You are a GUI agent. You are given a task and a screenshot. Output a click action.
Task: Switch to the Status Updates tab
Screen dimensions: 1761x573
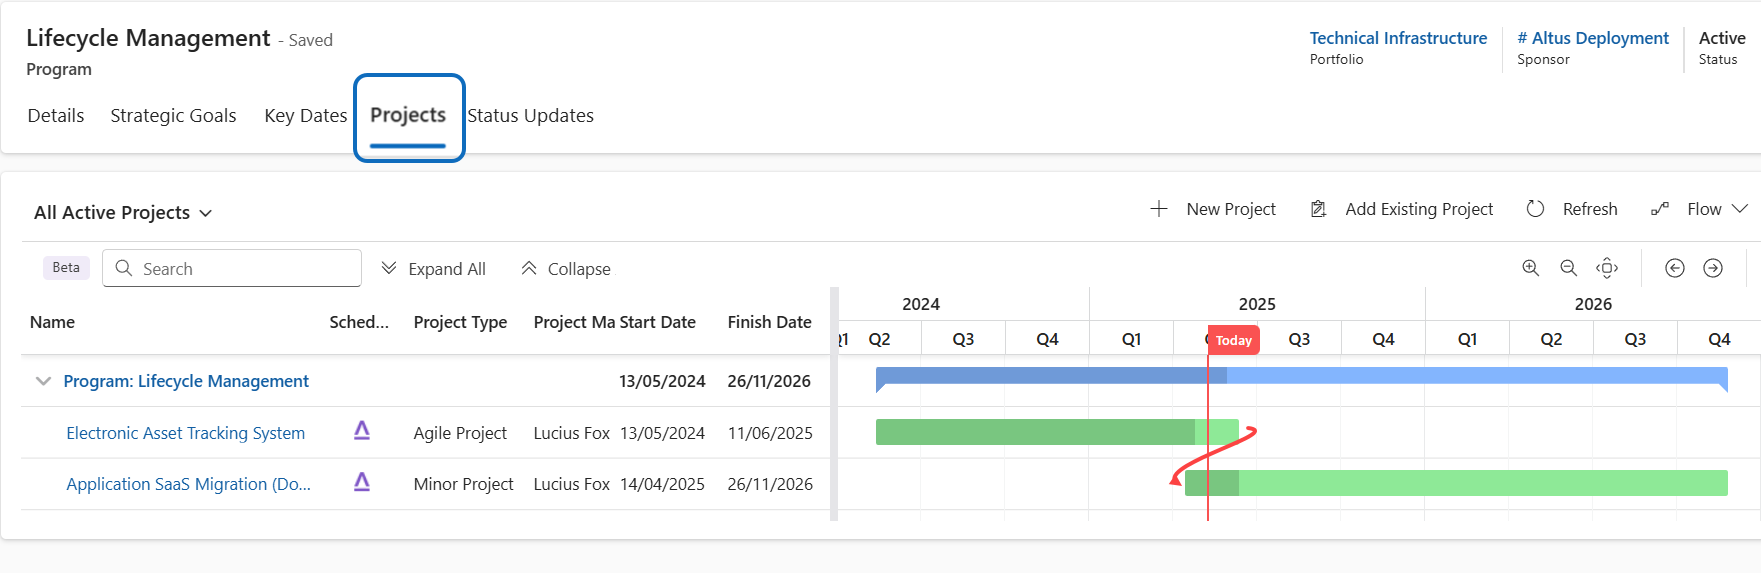pyautogui.click(x=530, y=116)
